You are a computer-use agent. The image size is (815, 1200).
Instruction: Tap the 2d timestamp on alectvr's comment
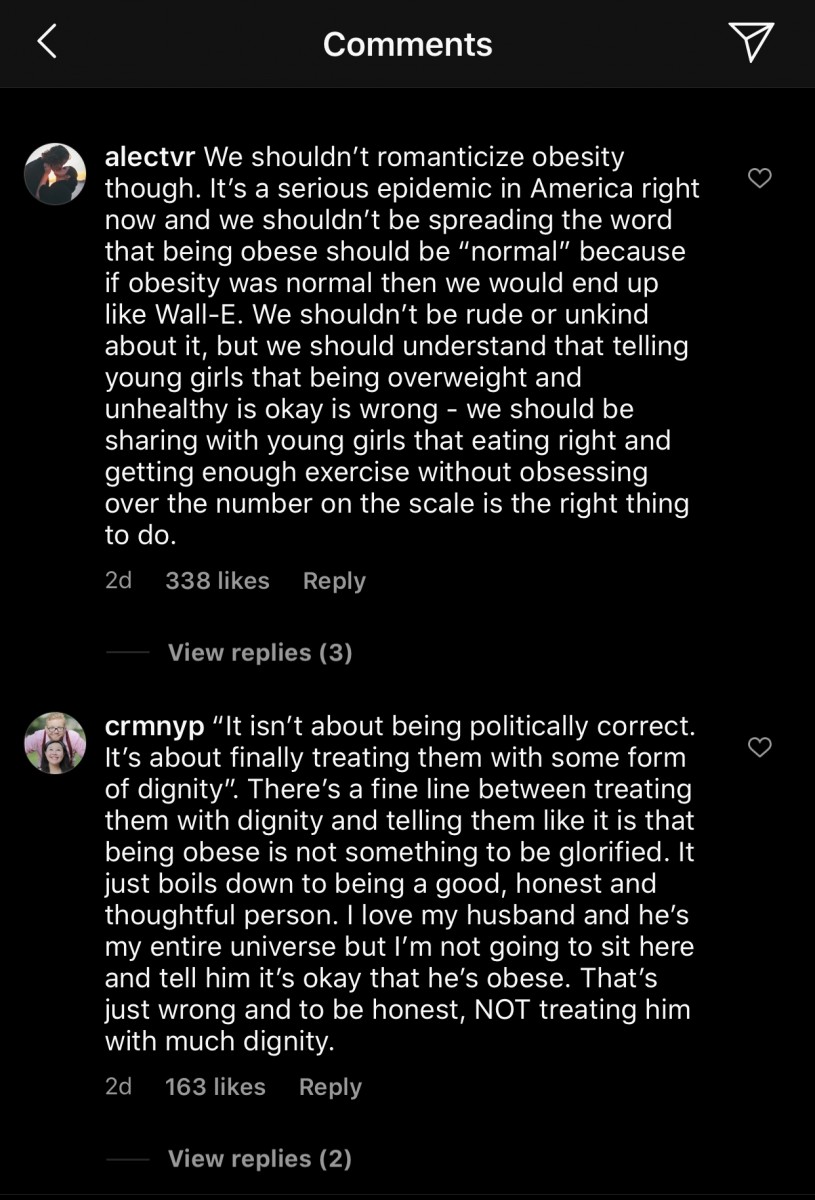(119, 581)
